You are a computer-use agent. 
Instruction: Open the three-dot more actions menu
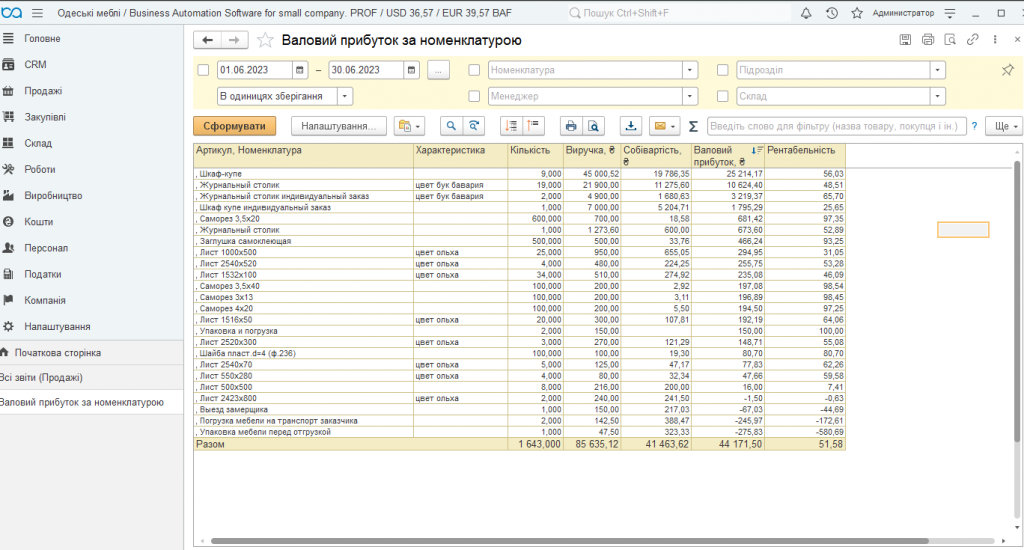pyautogui.click(x=995, y=40)
